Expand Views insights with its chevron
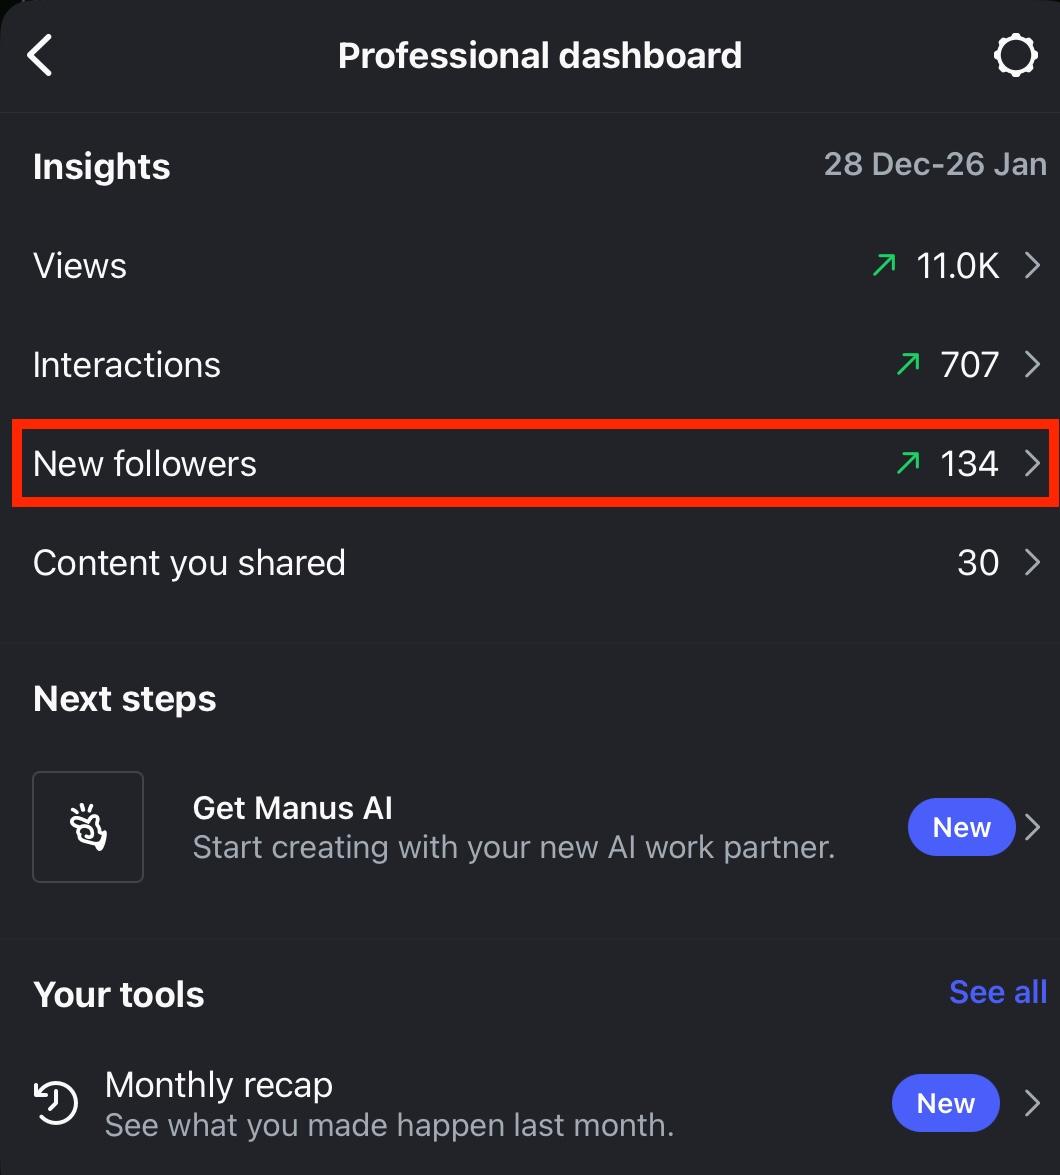 1033,265
